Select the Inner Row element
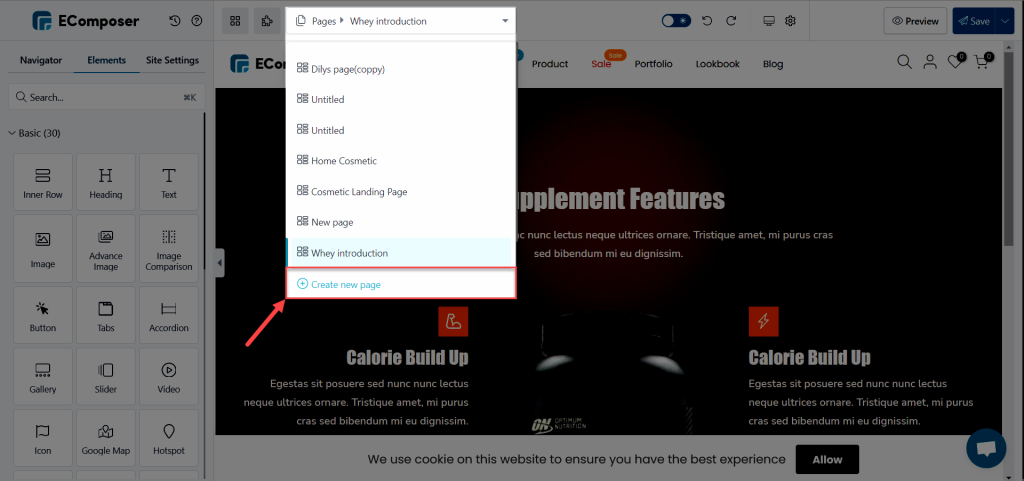This screenshot has height=481, width=1024. tap(42, 183)
